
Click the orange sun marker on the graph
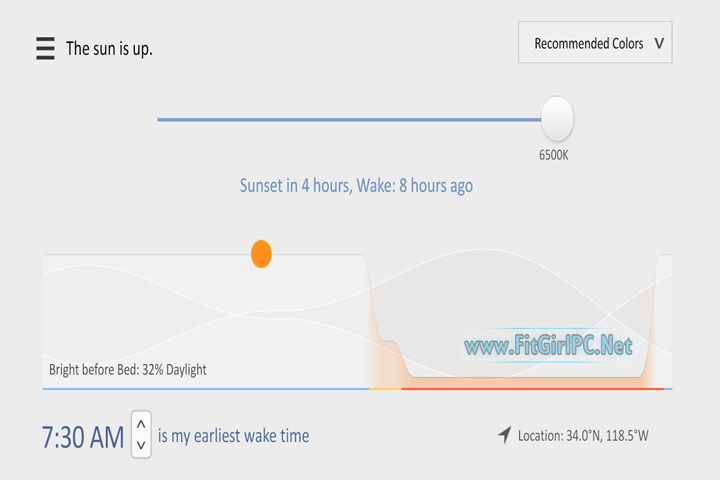(x=261, y=254)
